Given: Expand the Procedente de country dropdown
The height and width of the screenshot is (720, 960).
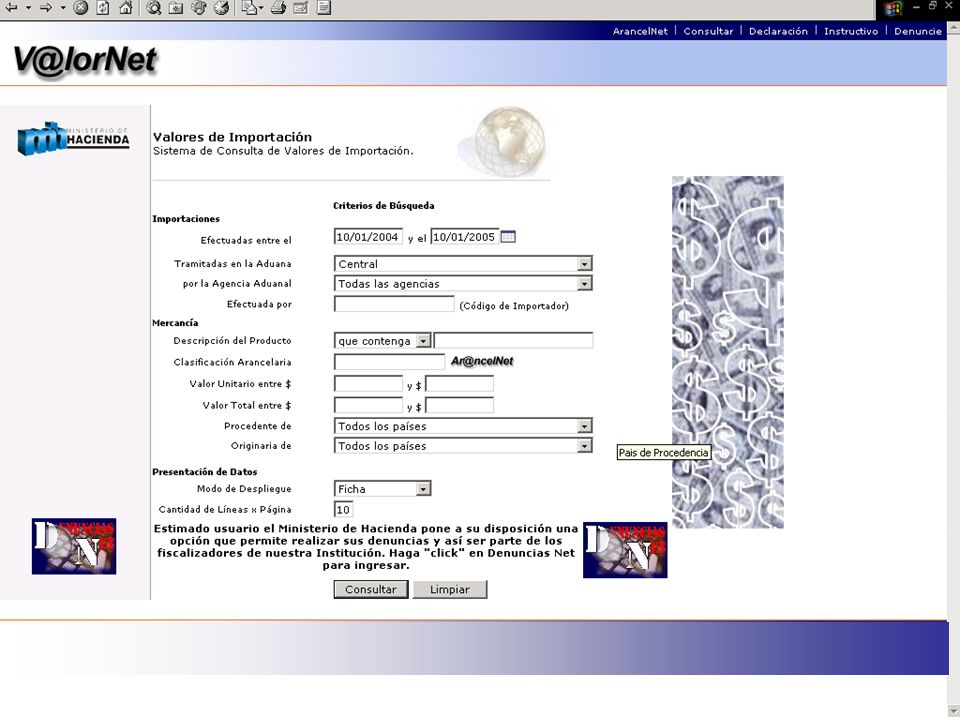Looking at the screenshot, I should click(463, 426).
